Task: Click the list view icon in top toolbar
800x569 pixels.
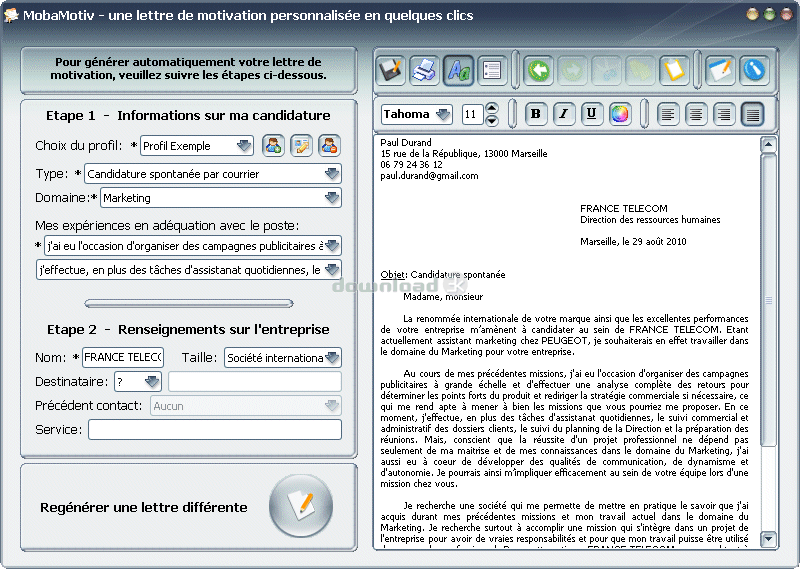Action: pos(492,70)
